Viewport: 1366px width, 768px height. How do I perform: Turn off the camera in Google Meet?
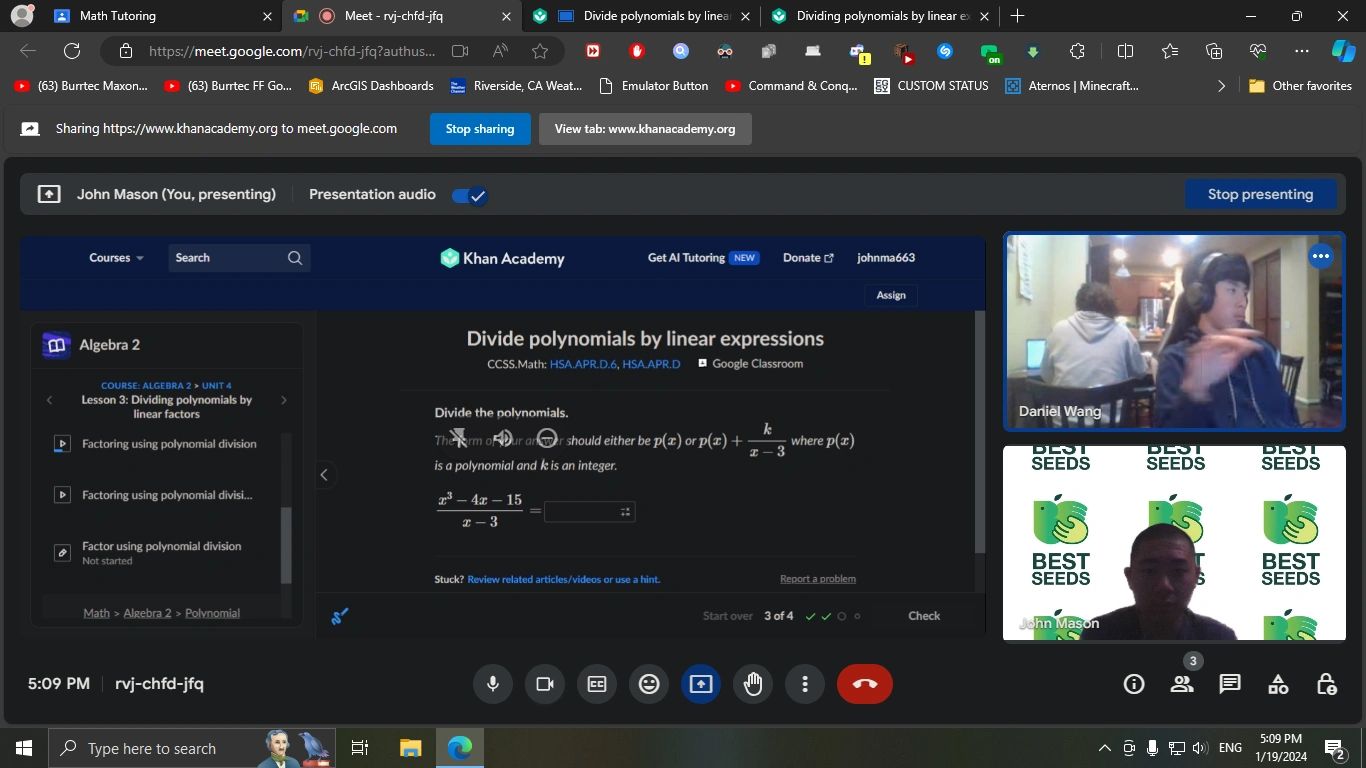(x=544, y=683)
